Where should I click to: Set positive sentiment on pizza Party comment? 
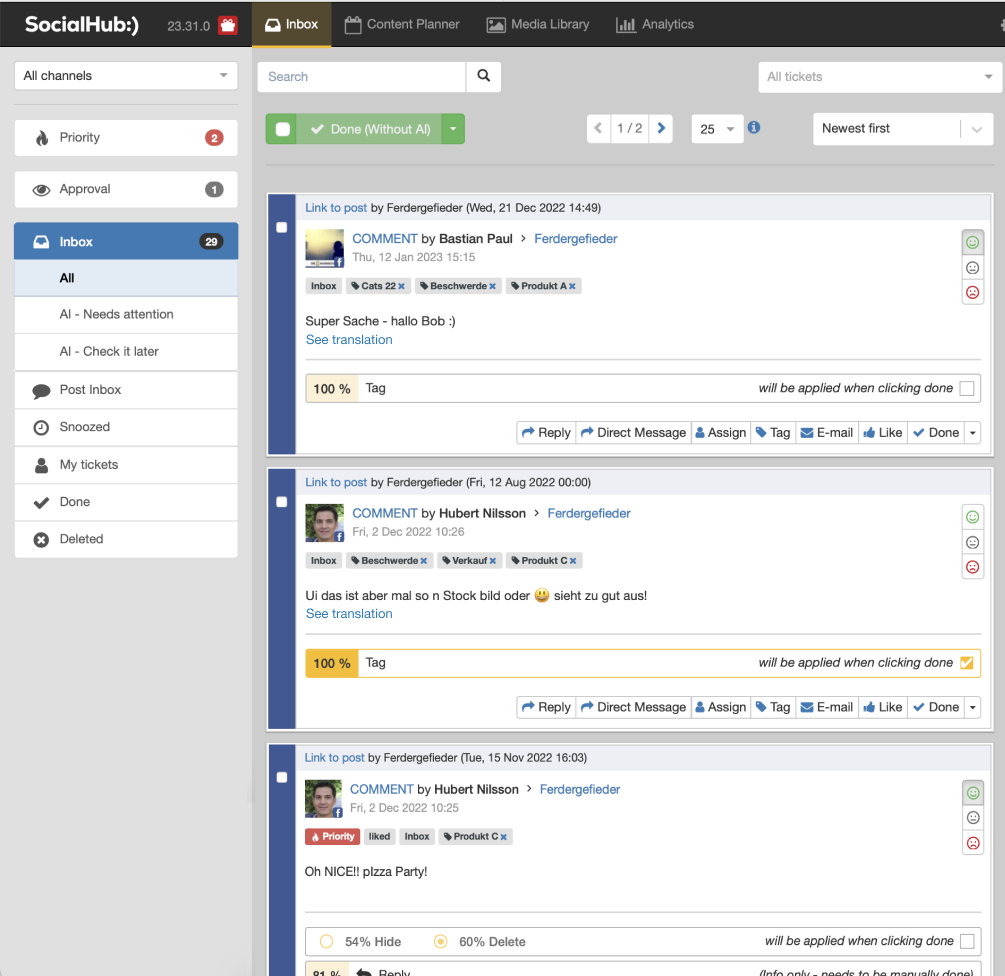973,793
